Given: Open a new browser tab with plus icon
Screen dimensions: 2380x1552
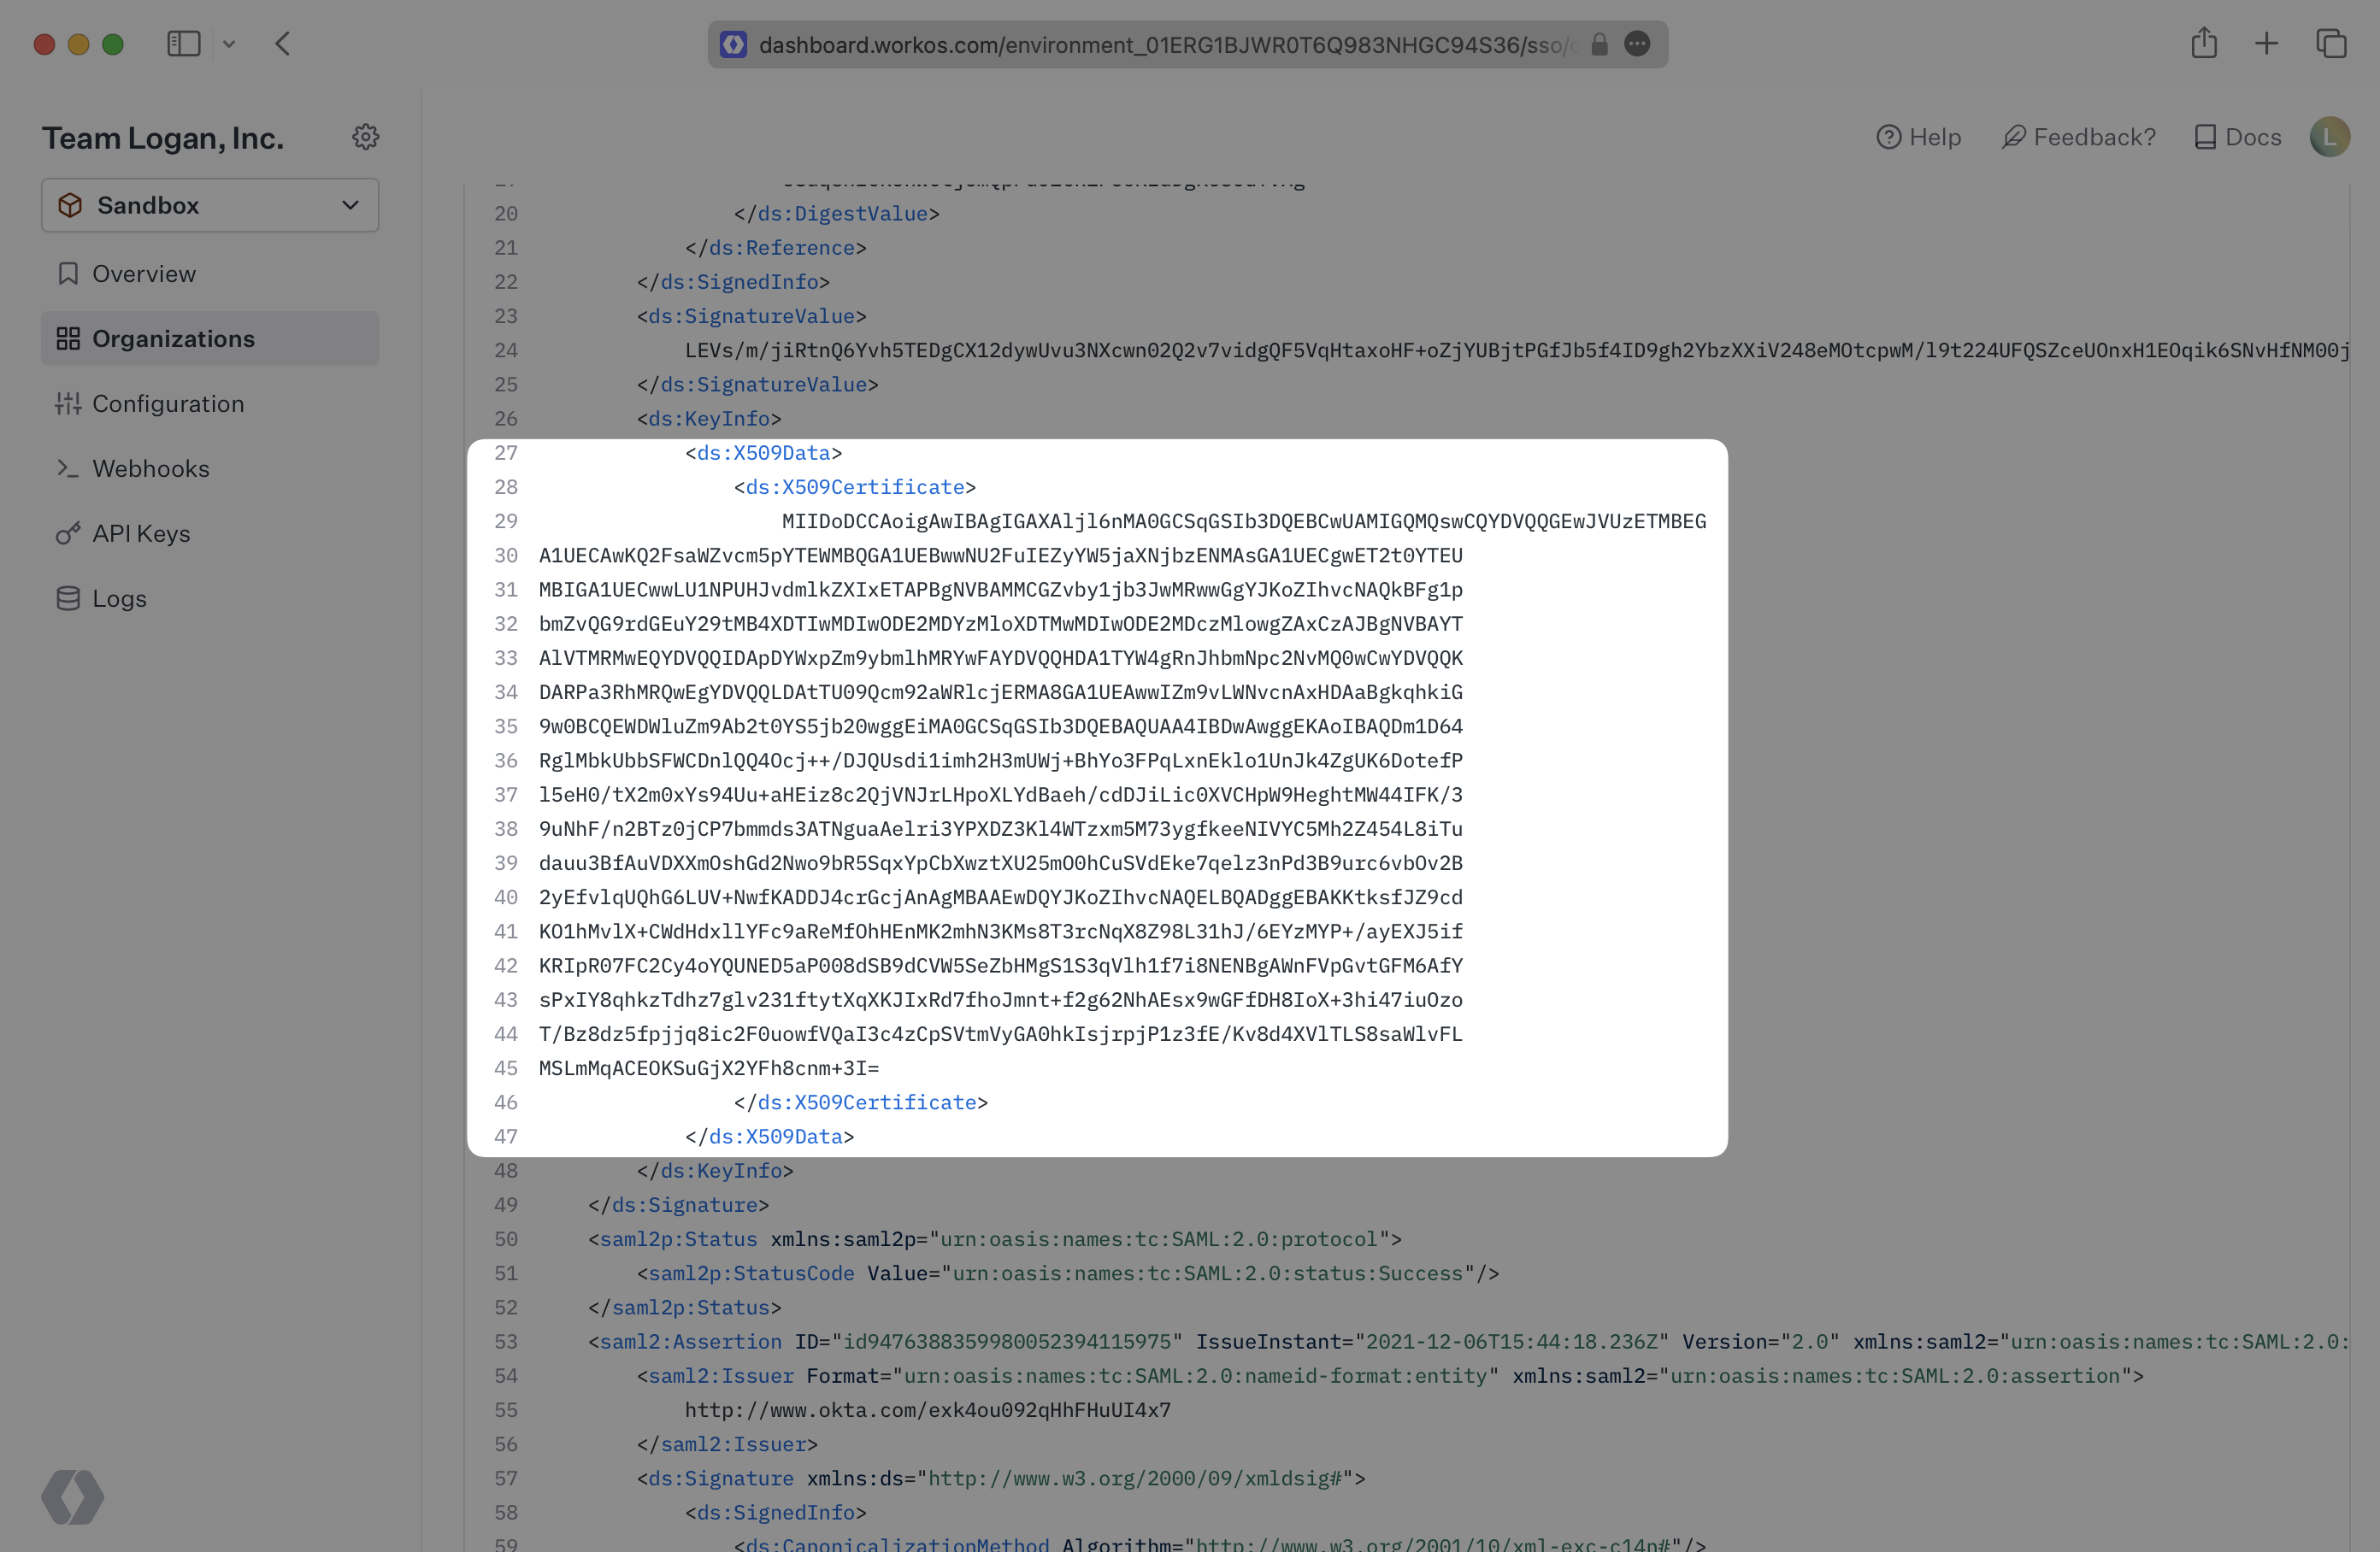Looking at the screenshot, I should (2267, 44).
